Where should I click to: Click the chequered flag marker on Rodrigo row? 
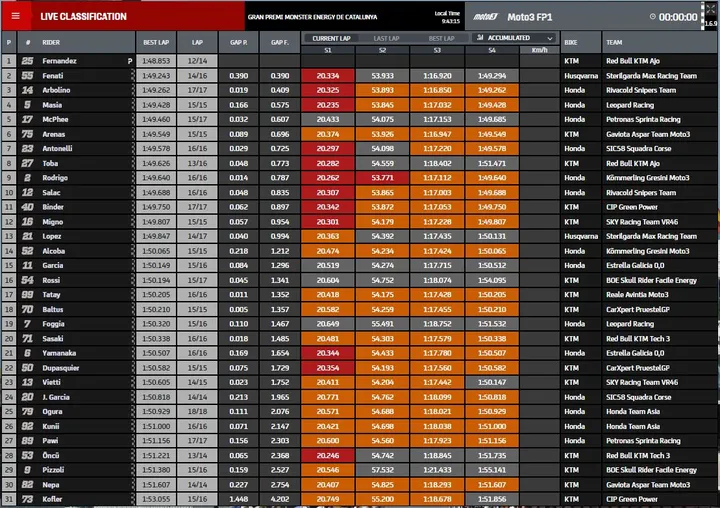133,178
